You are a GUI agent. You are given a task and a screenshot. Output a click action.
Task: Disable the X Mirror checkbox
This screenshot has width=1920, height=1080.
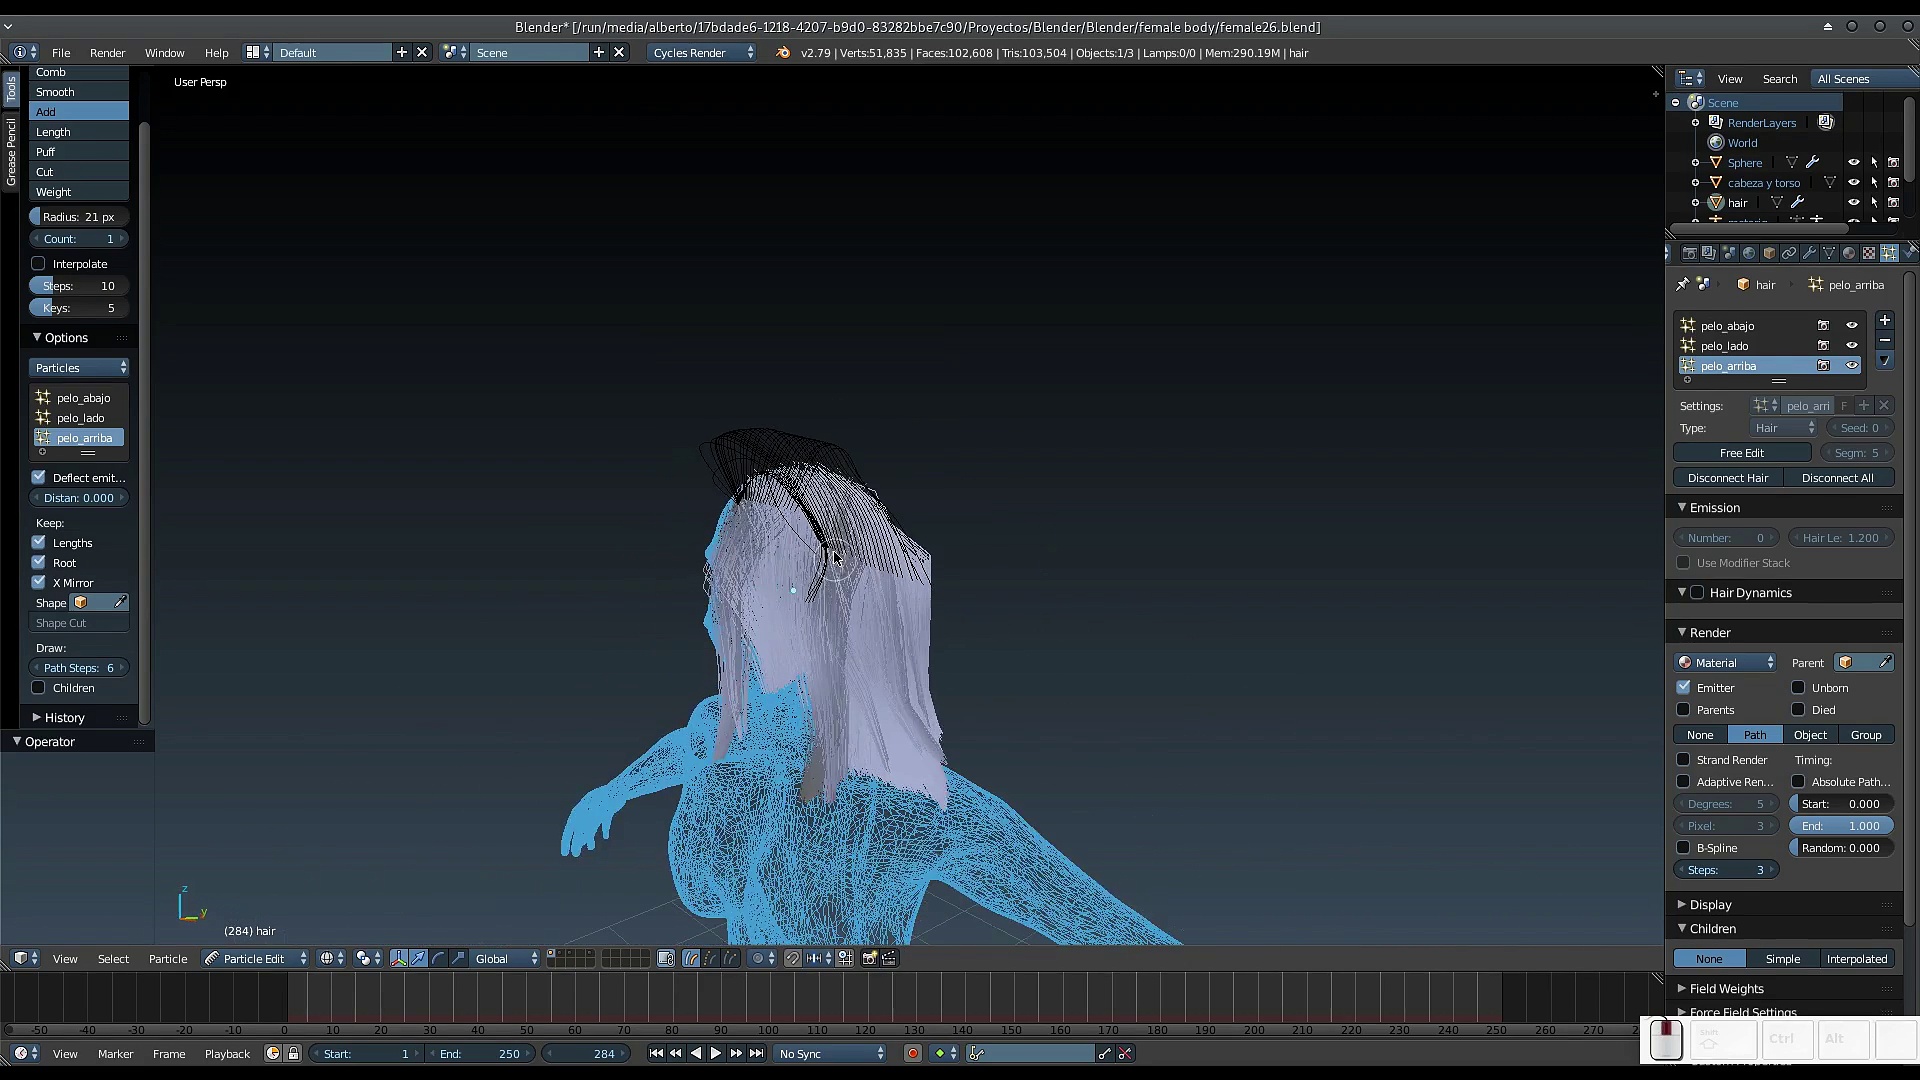point(39,582)
